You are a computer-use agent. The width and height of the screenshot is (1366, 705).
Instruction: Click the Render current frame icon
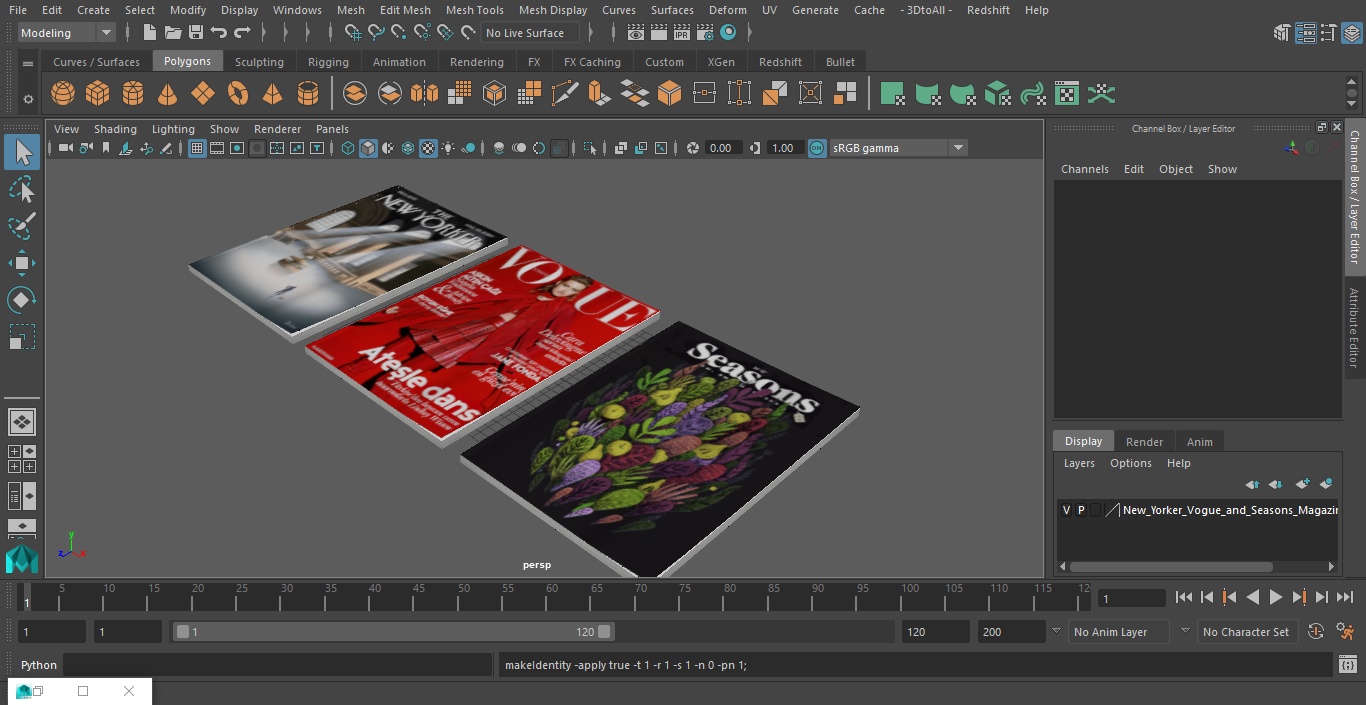click(659, 33)
